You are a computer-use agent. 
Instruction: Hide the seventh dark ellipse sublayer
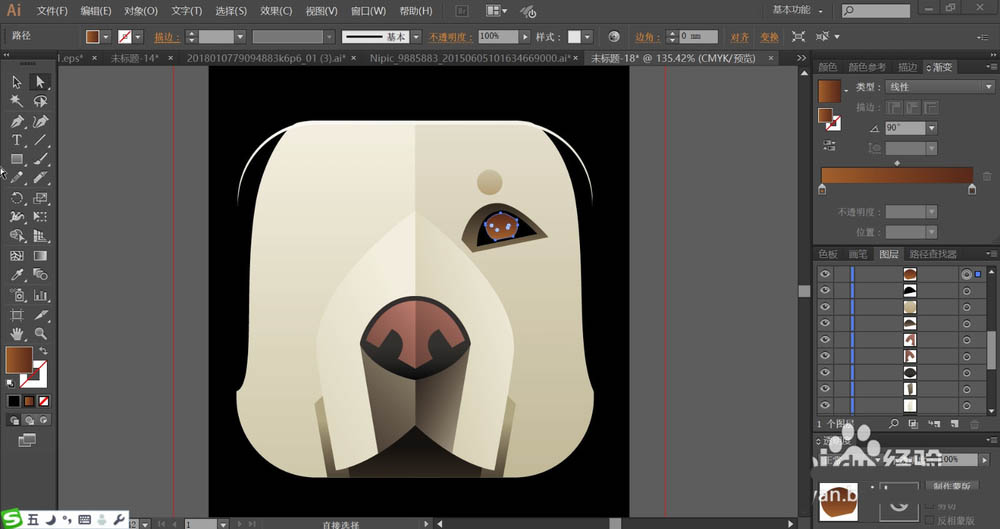[825, 372]
